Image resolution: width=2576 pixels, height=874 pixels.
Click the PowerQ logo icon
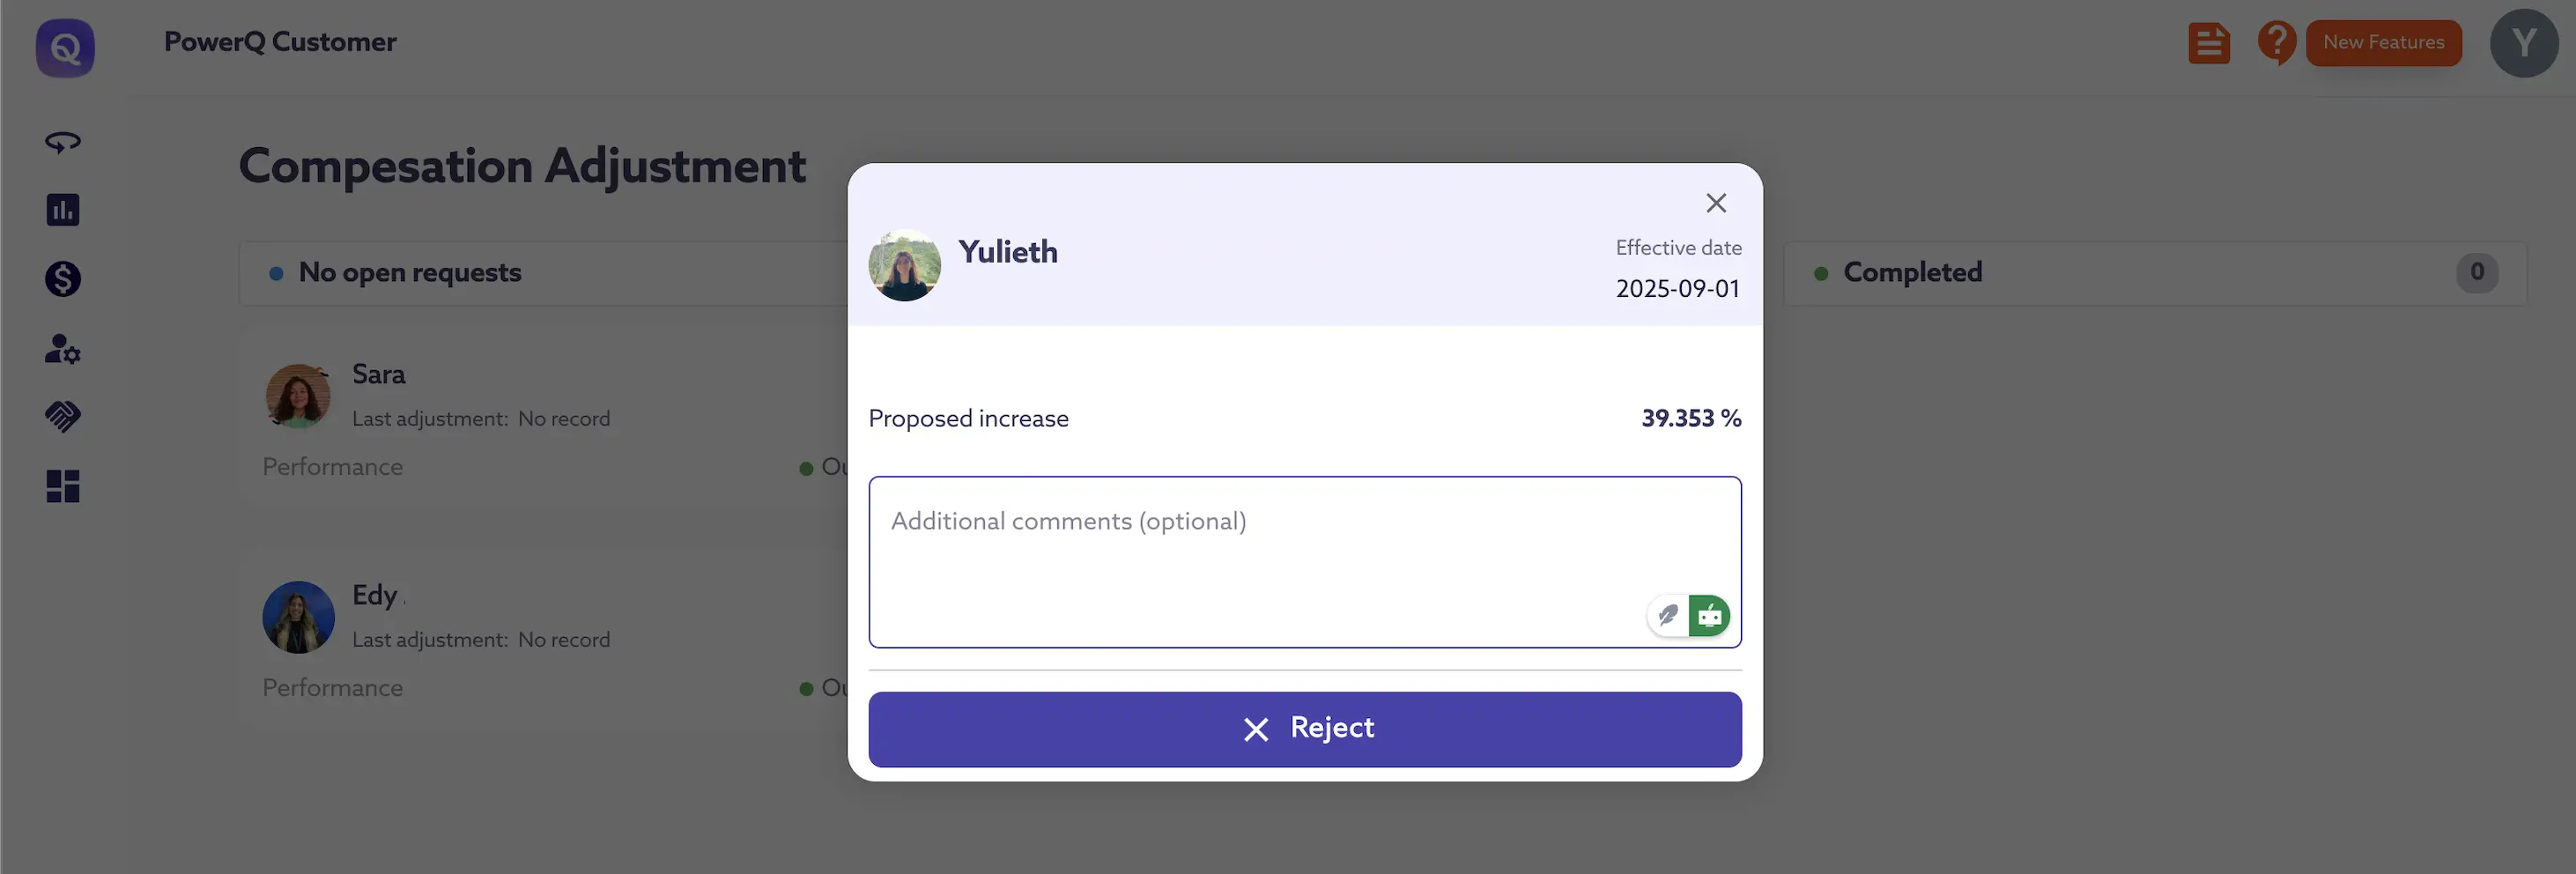[65, 47]
